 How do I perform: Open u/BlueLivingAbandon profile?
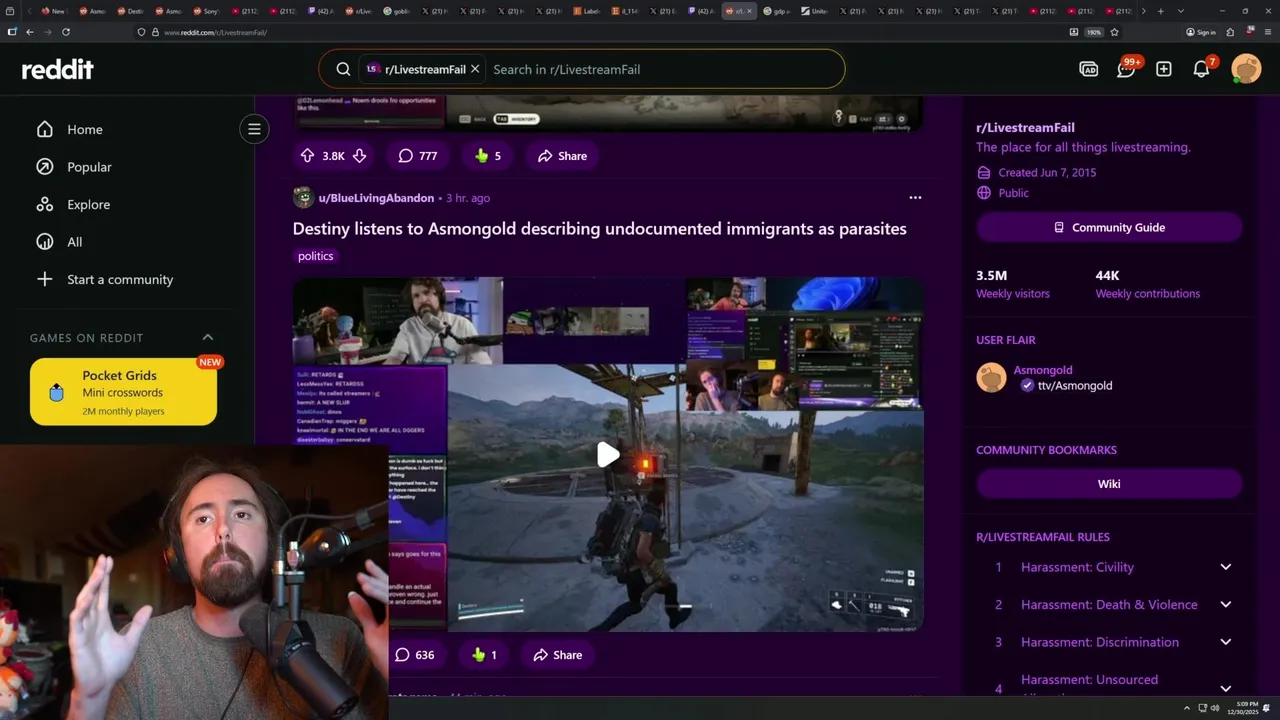click(x=376, y=198)
